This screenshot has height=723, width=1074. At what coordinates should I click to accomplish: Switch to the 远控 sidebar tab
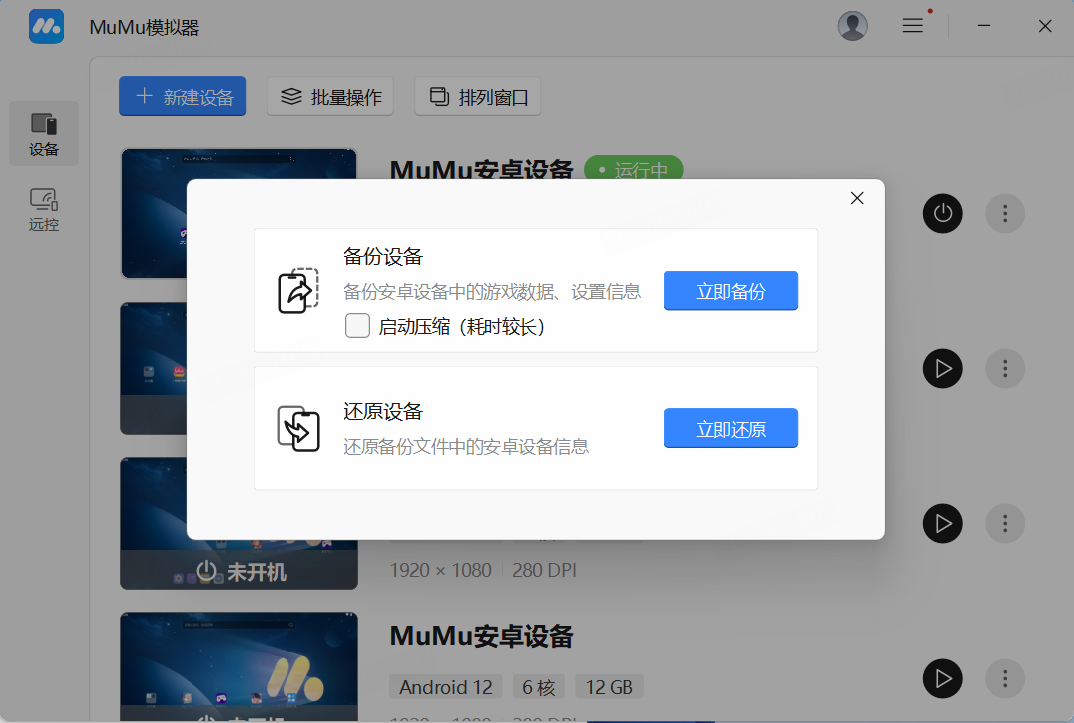(x=44, y=209)
